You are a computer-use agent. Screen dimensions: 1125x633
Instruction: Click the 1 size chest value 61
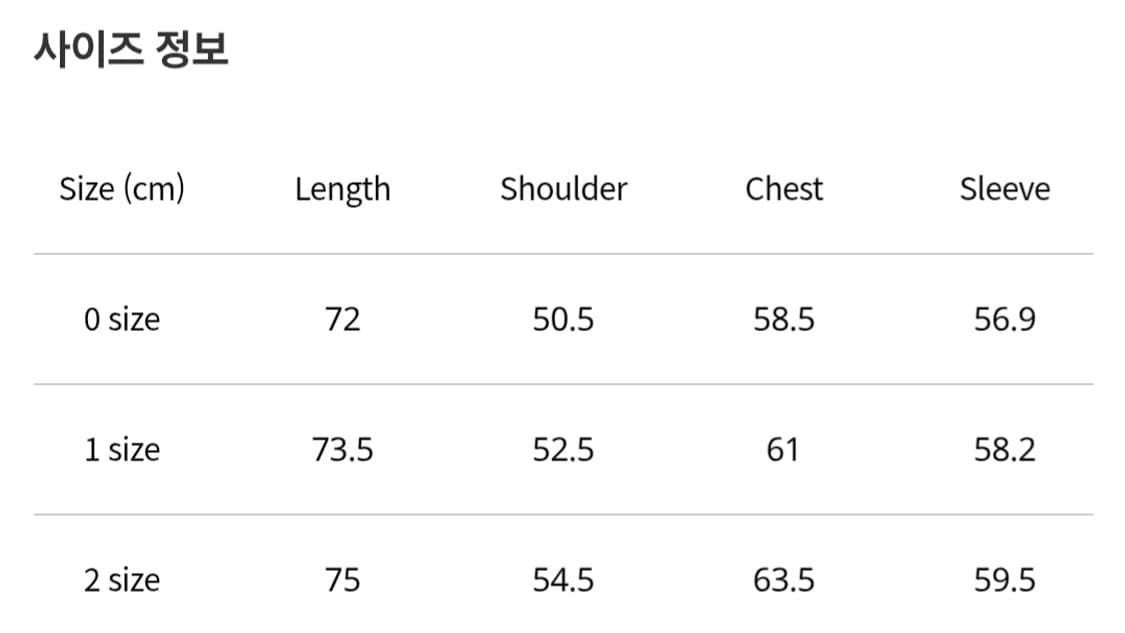tap(782, 450)
